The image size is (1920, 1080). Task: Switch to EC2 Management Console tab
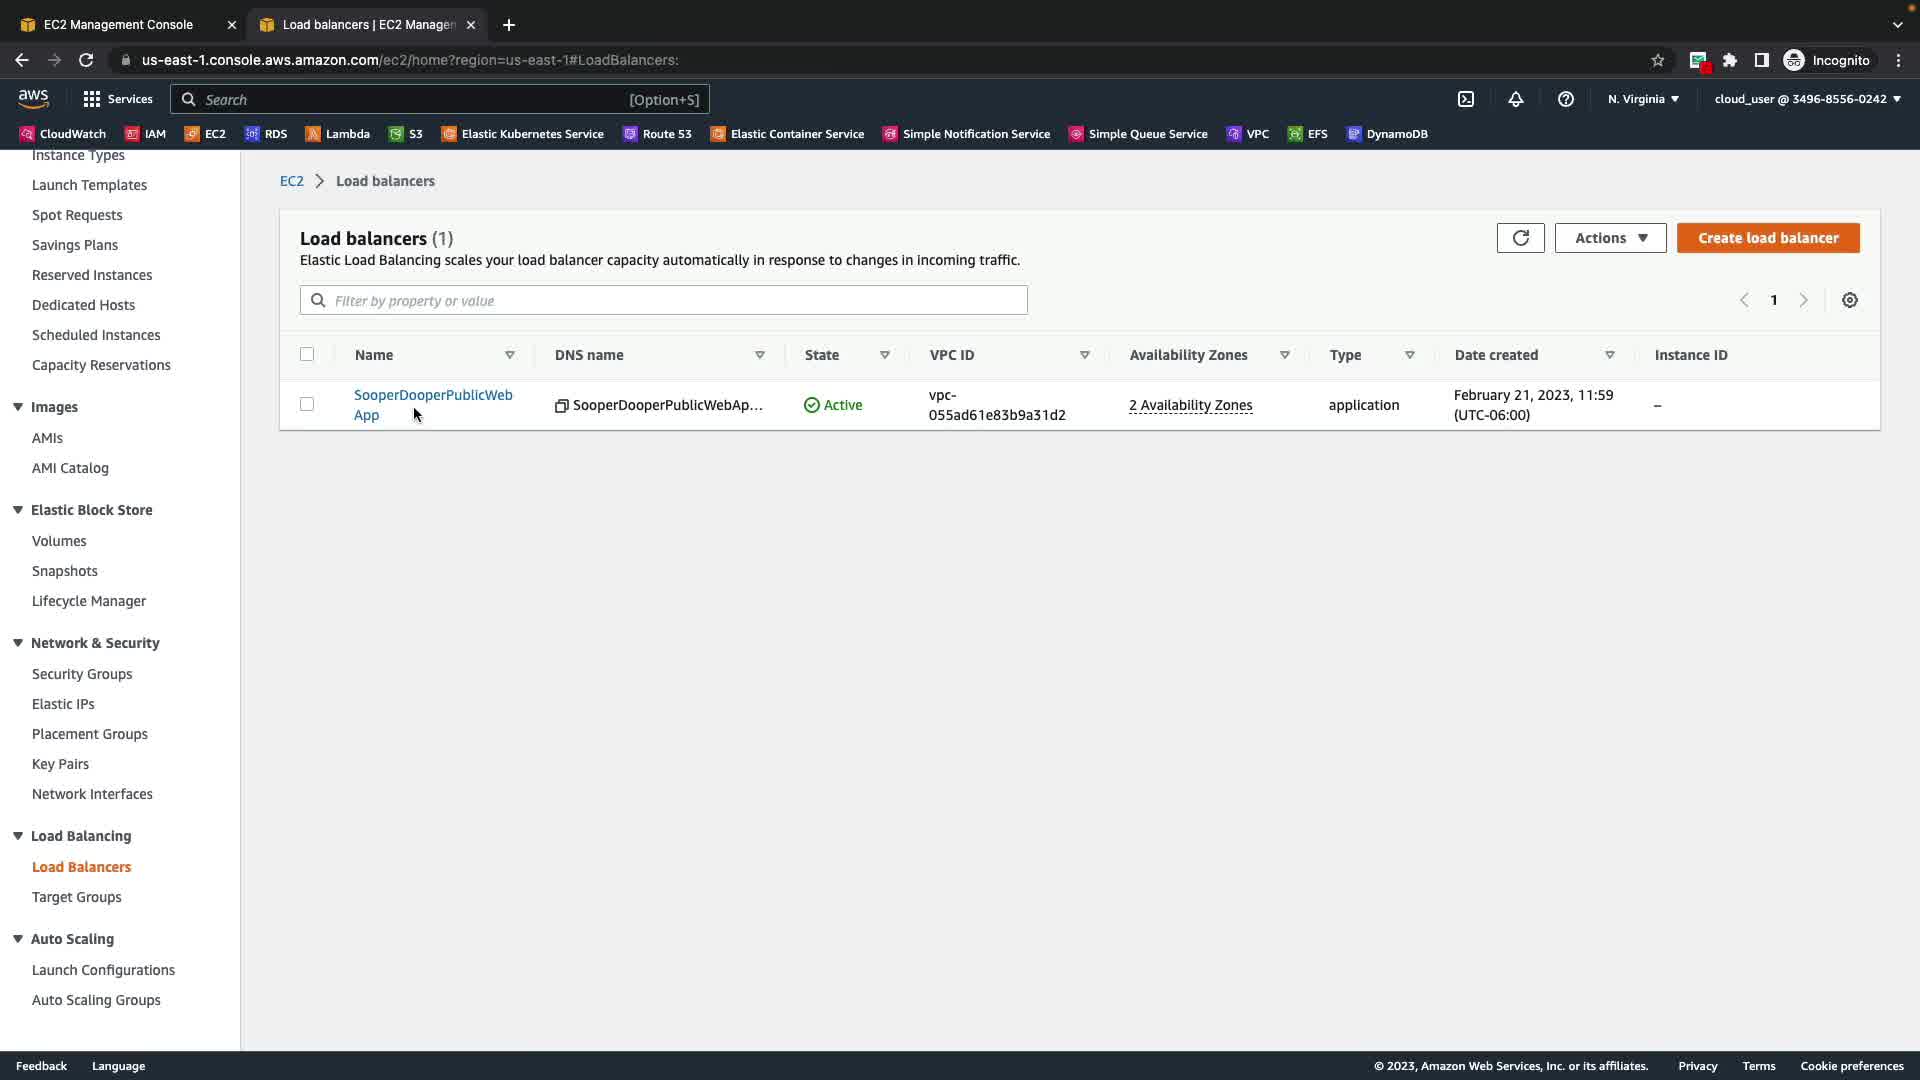pos(118,24)
